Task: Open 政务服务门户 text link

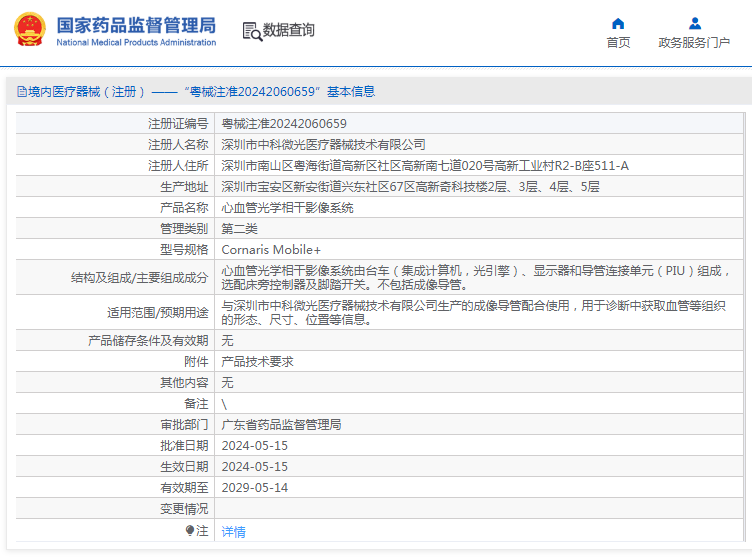Action: [x=694, y=43]
